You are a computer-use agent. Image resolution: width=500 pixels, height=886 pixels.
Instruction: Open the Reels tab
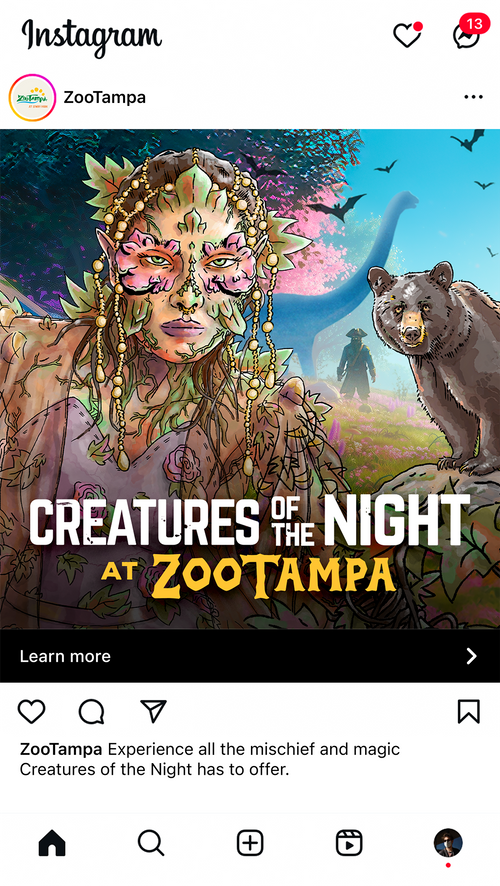point(349,844)
